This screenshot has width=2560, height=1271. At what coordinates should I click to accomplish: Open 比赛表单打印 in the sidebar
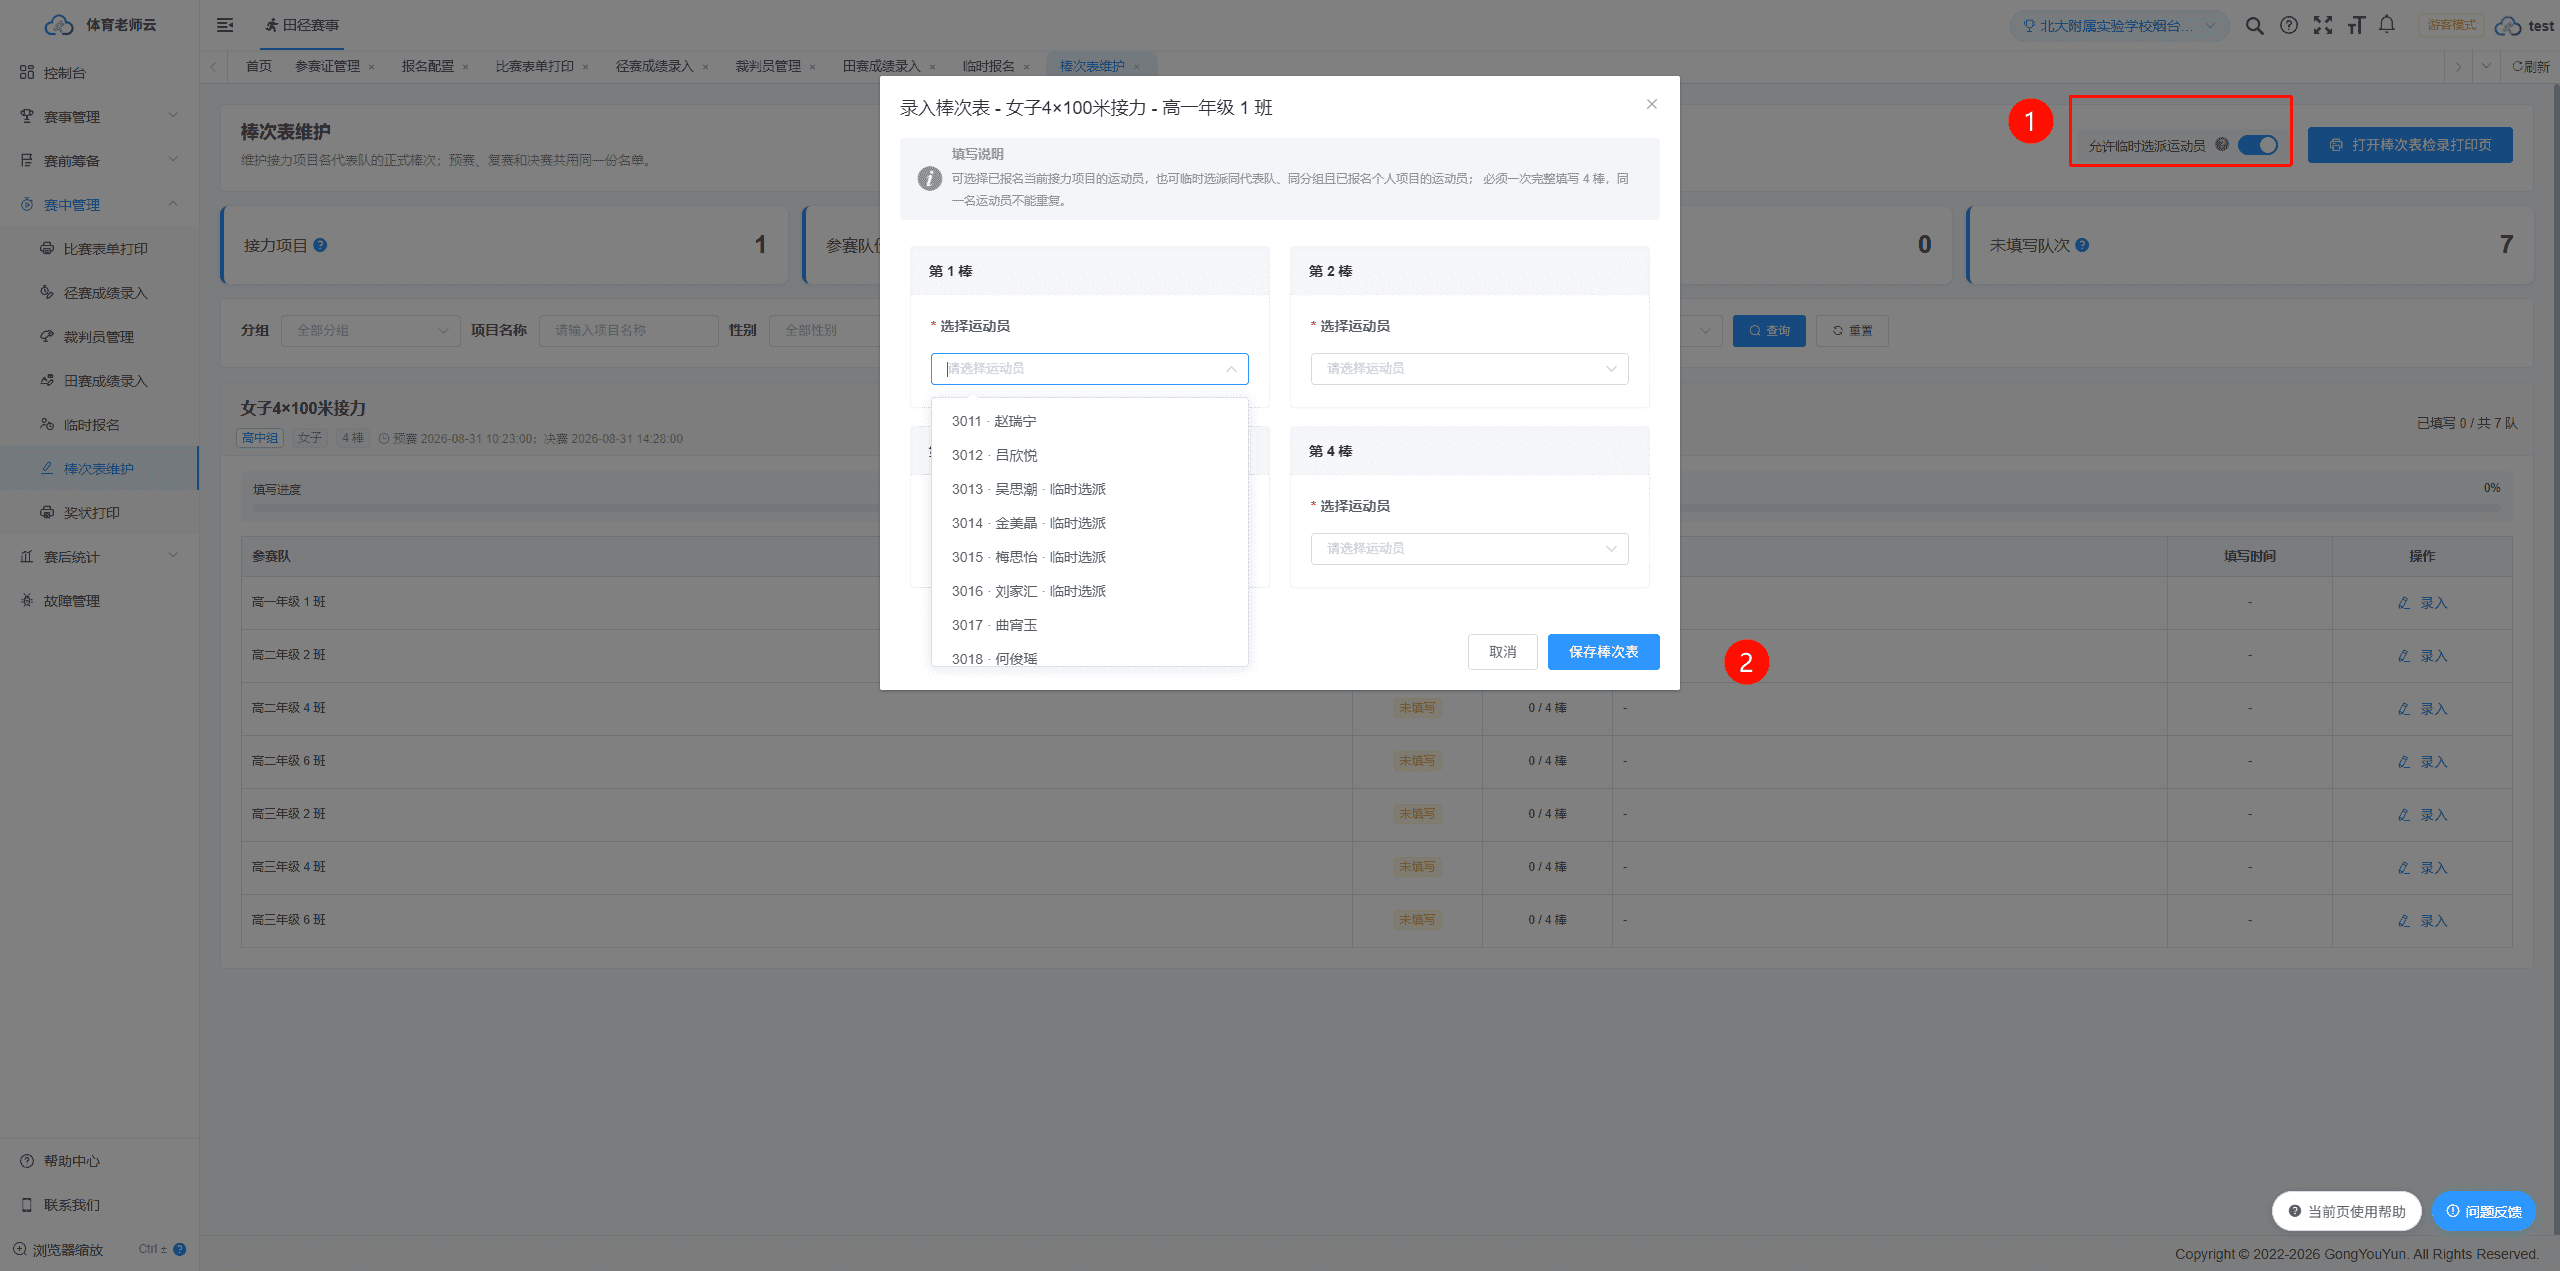pos(99,248)
